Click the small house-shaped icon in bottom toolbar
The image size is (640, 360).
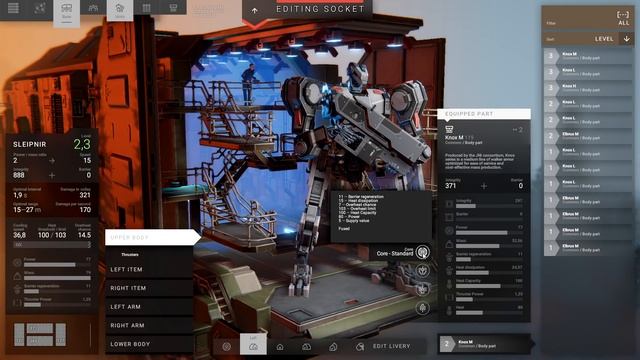(x=280, y=347)
